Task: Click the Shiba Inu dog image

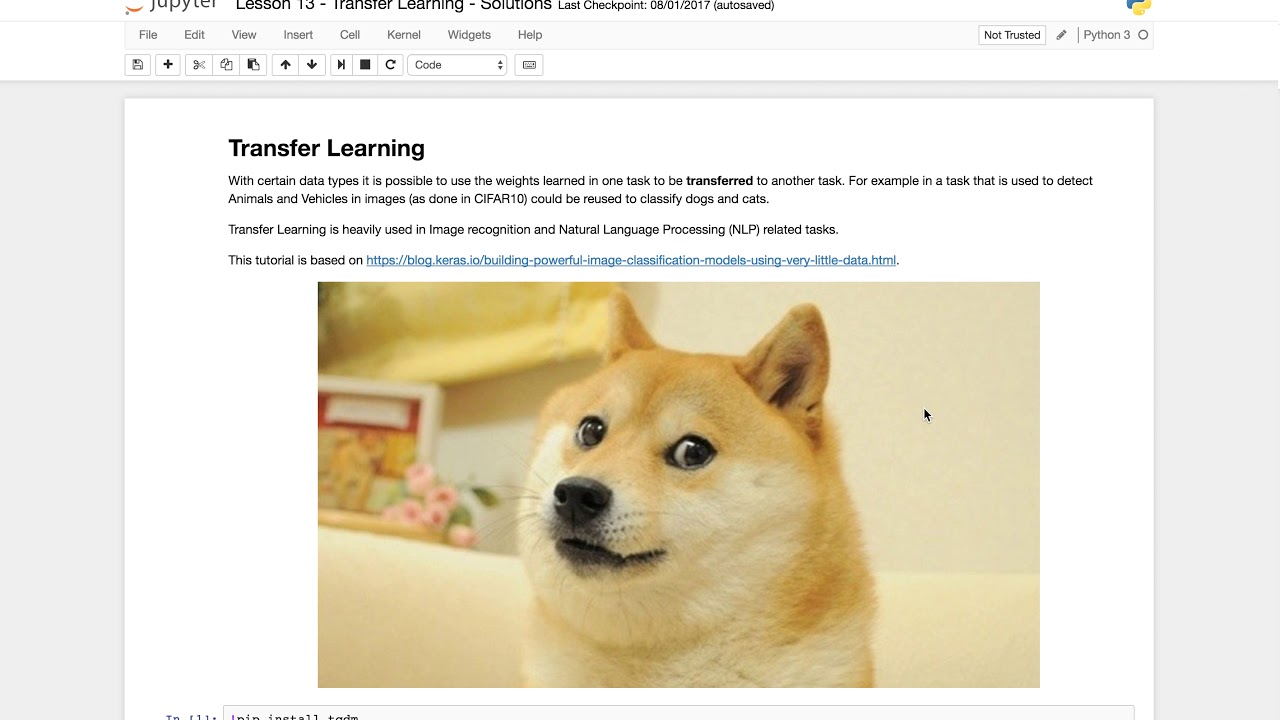Action: click(679, 485)
